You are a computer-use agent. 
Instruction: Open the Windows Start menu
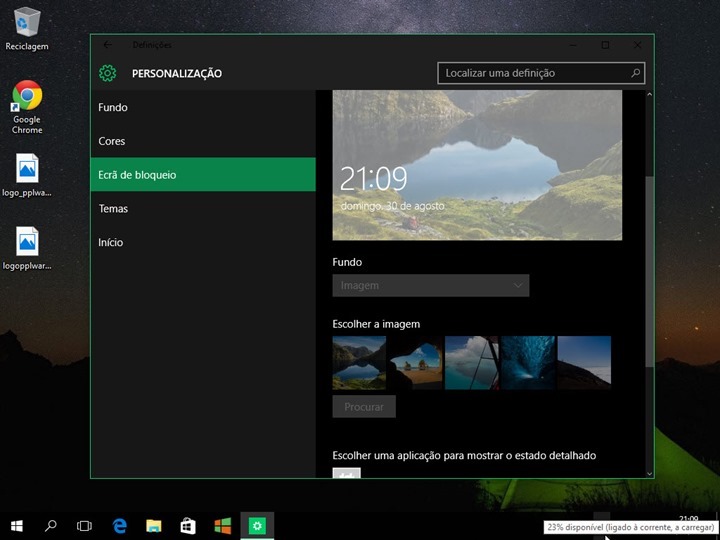point(17,526)
